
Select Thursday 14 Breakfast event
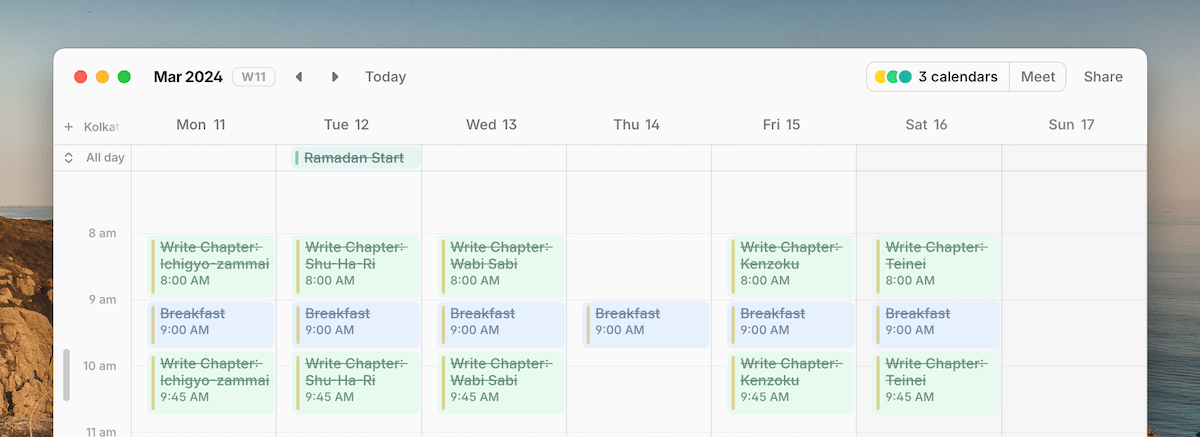click(x=646, y=322)
